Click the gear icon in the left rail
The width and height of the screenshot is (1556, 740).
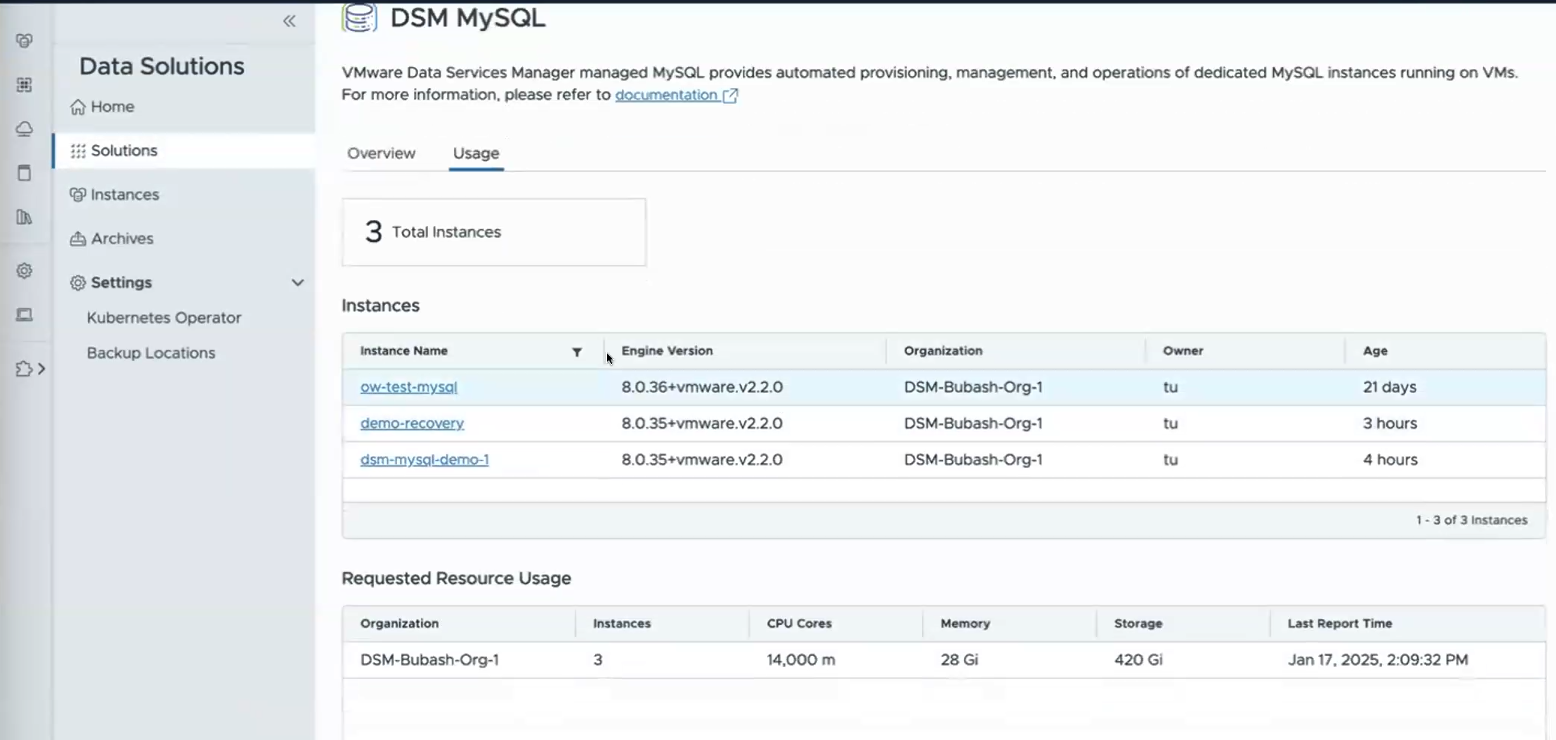(24, 271)
